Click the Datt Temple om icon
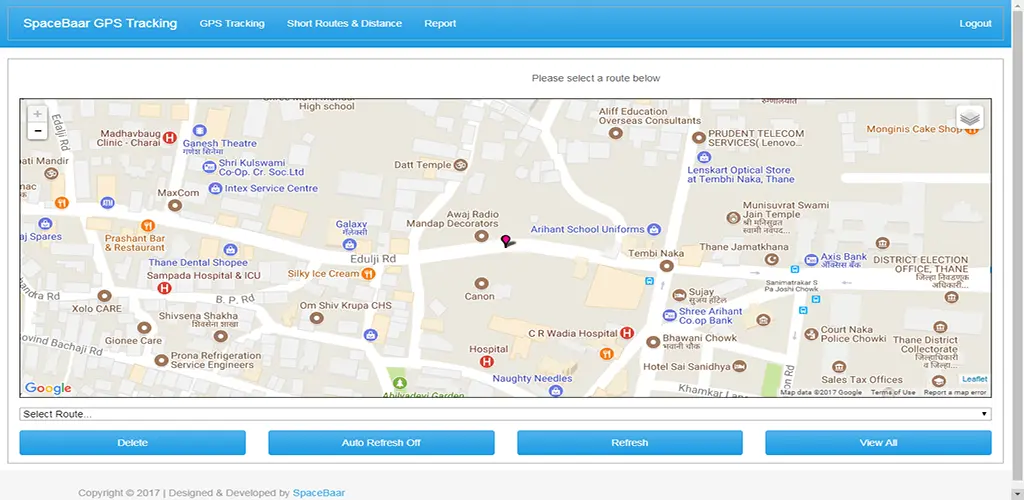Viewport: 1024px width, 500px height. [x=461, y=165]
